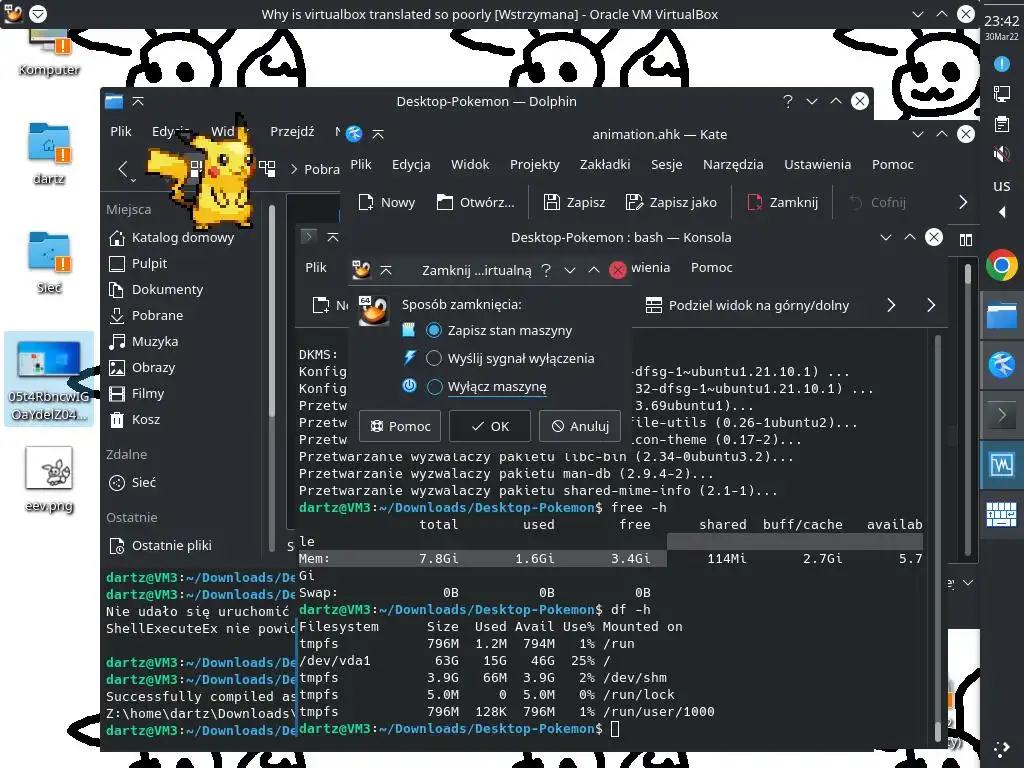Open Kate Narzędzia menu

[733, 165]
